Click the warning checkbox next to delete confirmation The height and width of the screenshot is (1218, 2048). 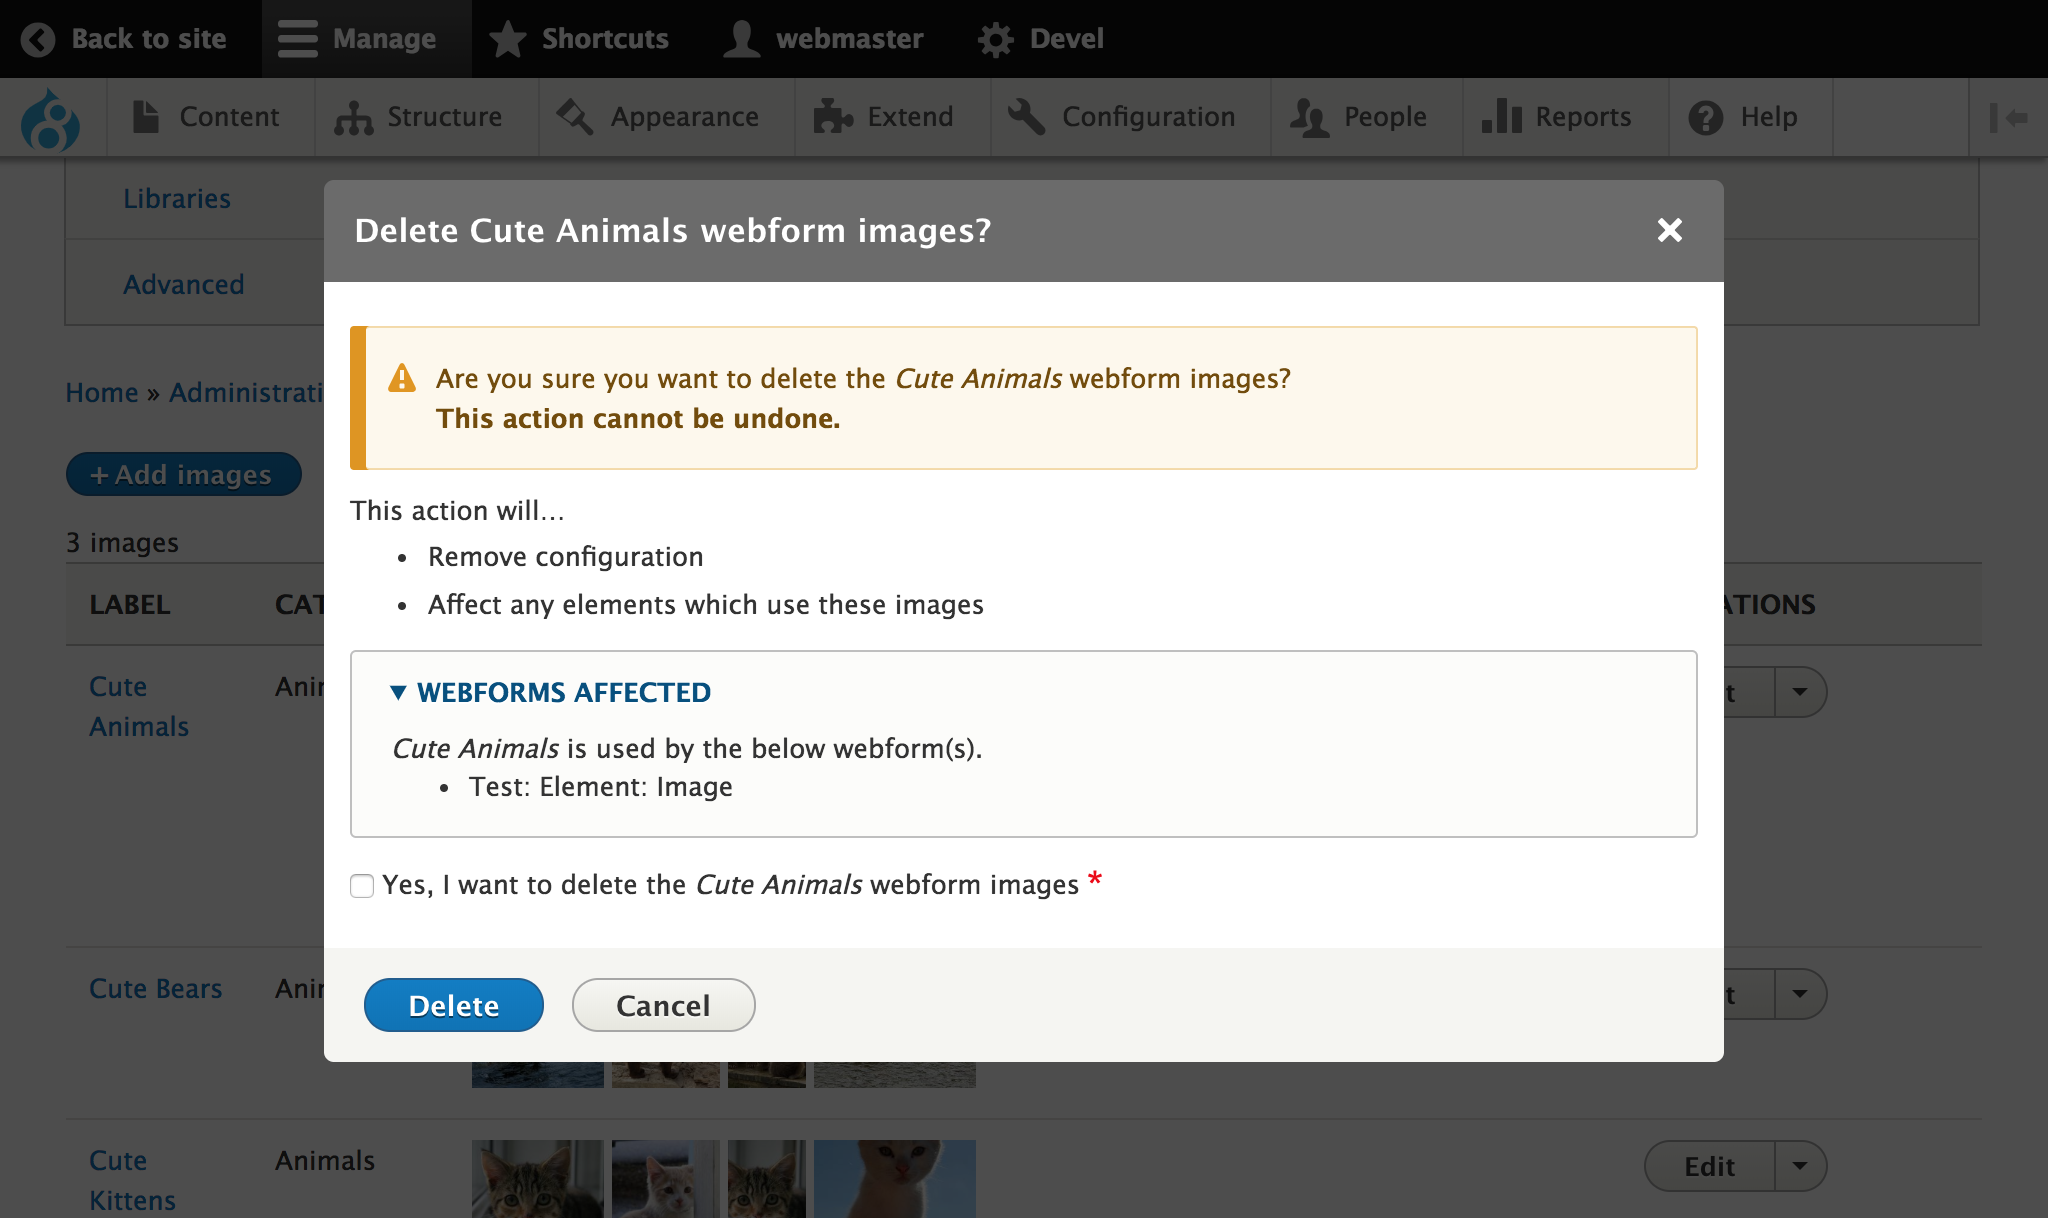click(x=362, y=886)
